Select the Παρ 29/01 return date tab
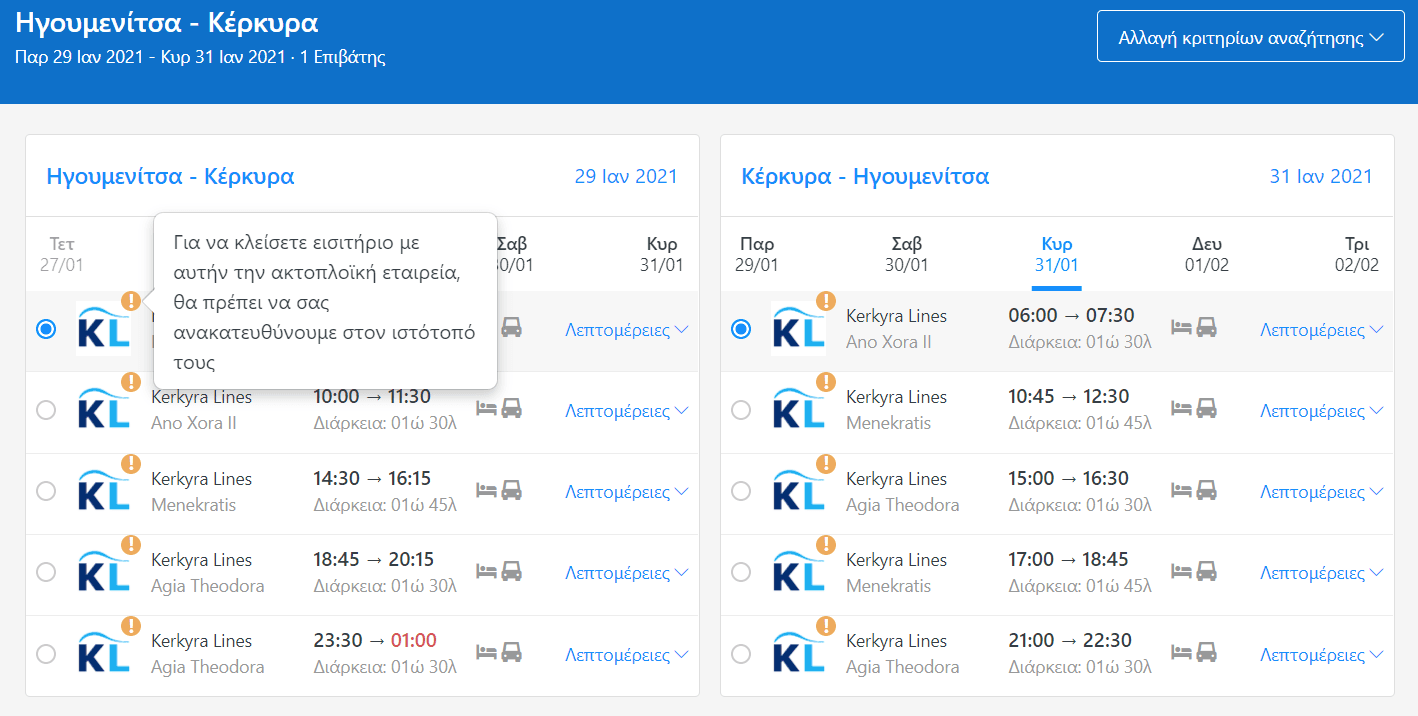 [756, 255]
